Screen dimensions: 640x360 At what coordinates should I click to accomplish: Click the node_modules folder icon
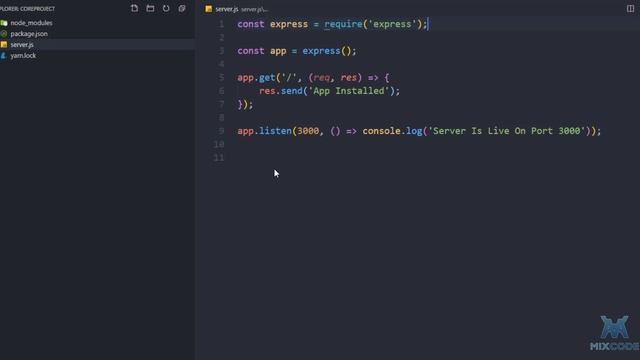4,23
